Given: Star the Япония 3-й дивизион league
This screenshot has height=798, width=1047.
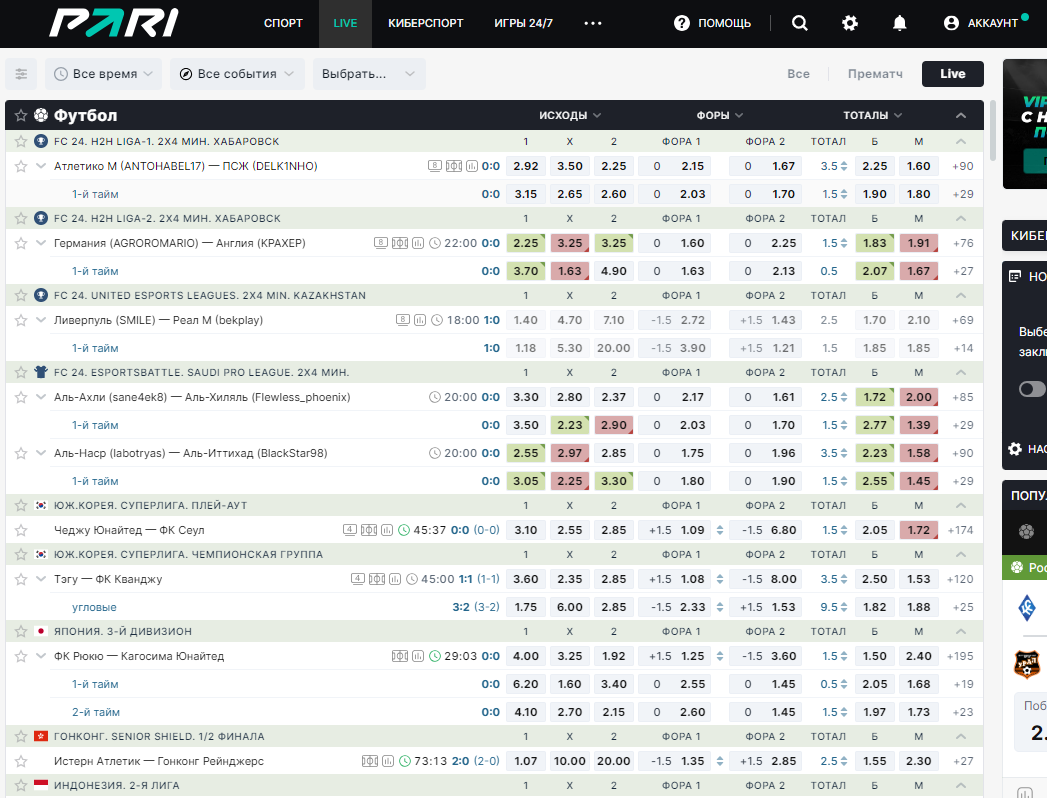Looking at the screenshot, I should (x=21, y=631).
